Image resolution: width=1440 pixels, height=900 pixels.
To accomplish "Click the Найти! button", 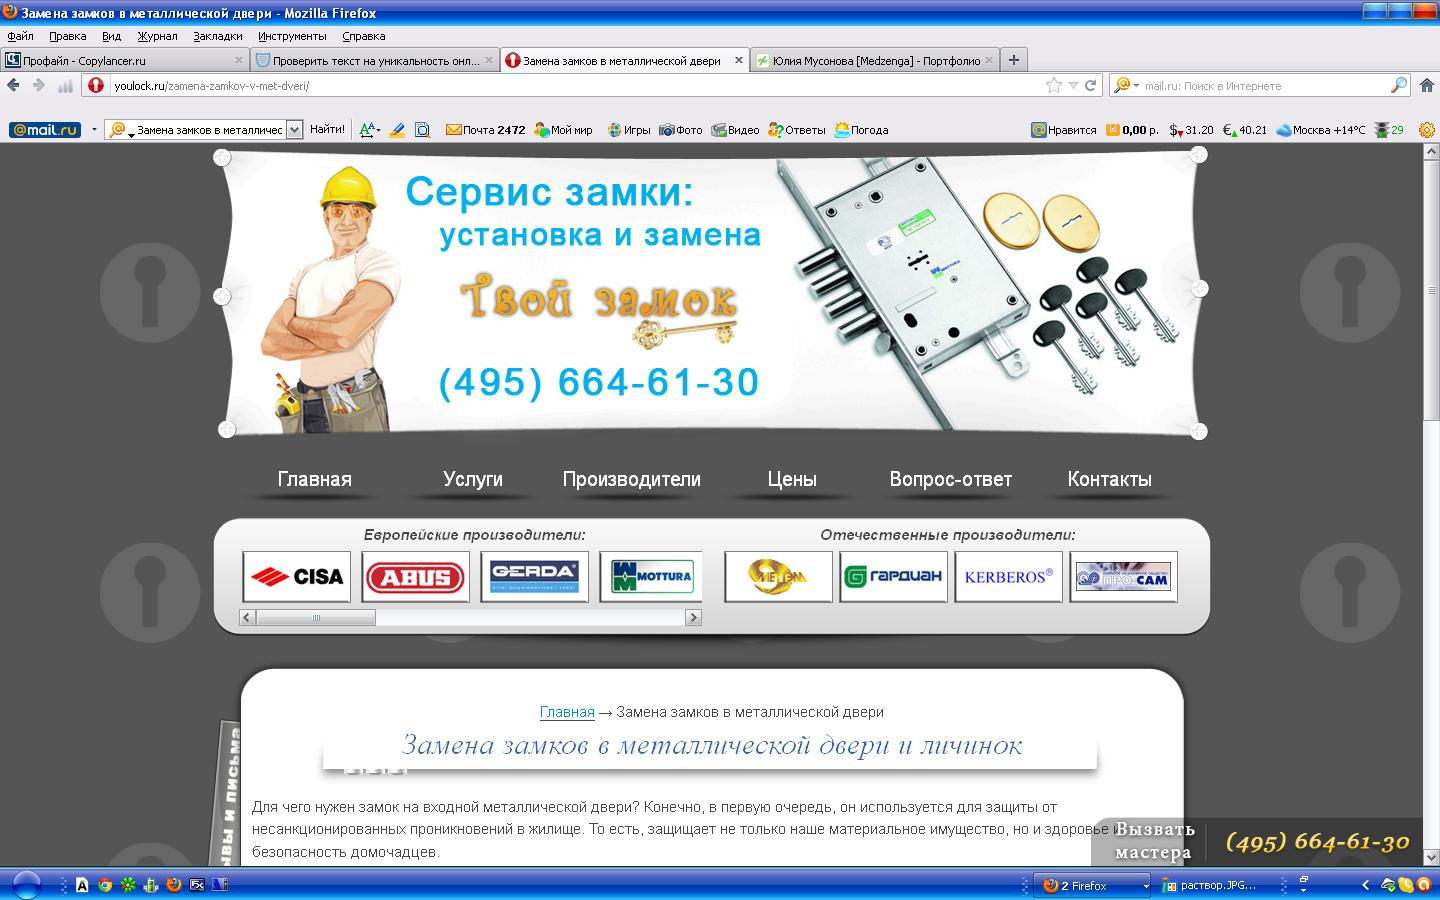I will [x=327, y=130].
